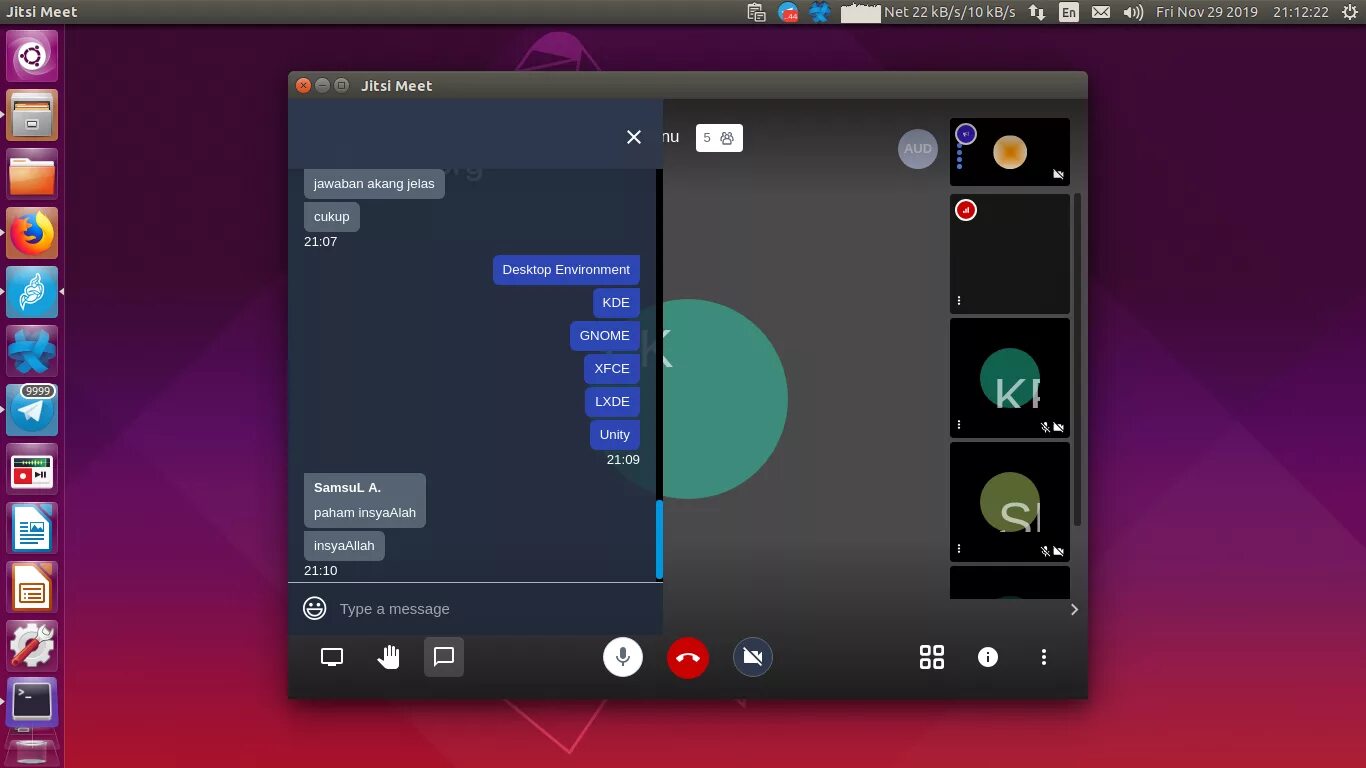Open the participants count indicator

tap(719, 137)
